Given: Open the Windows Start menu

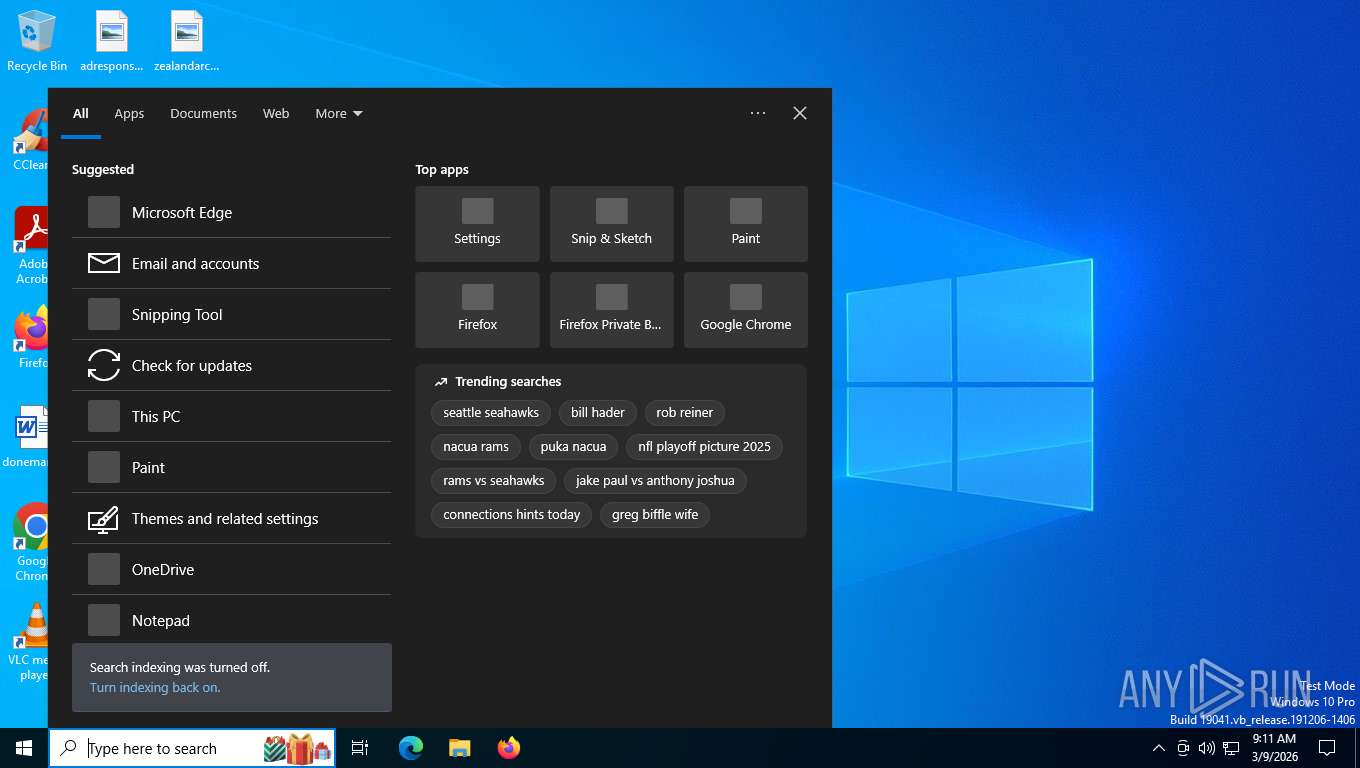Looking at the screenshot, I should coord(24,748).
